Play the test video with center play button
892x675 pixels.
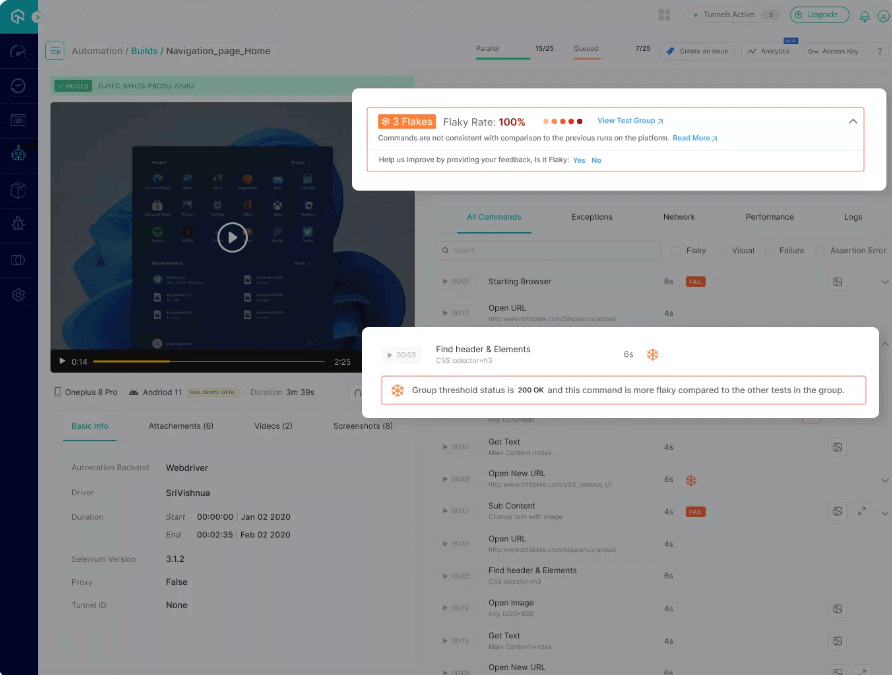[232, 237]
